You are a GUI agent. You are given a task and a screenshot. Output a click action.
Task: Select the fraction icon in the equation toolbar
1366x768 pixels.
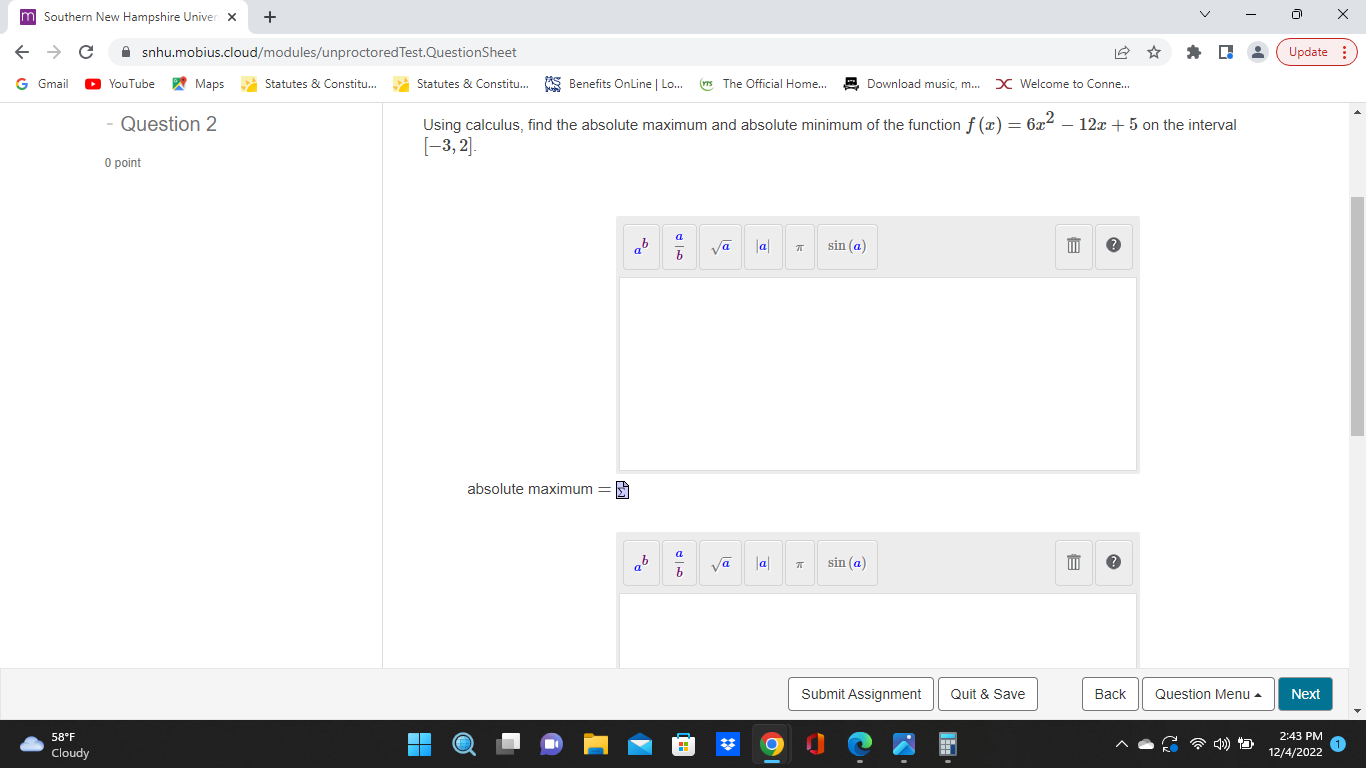click(679, 246)
